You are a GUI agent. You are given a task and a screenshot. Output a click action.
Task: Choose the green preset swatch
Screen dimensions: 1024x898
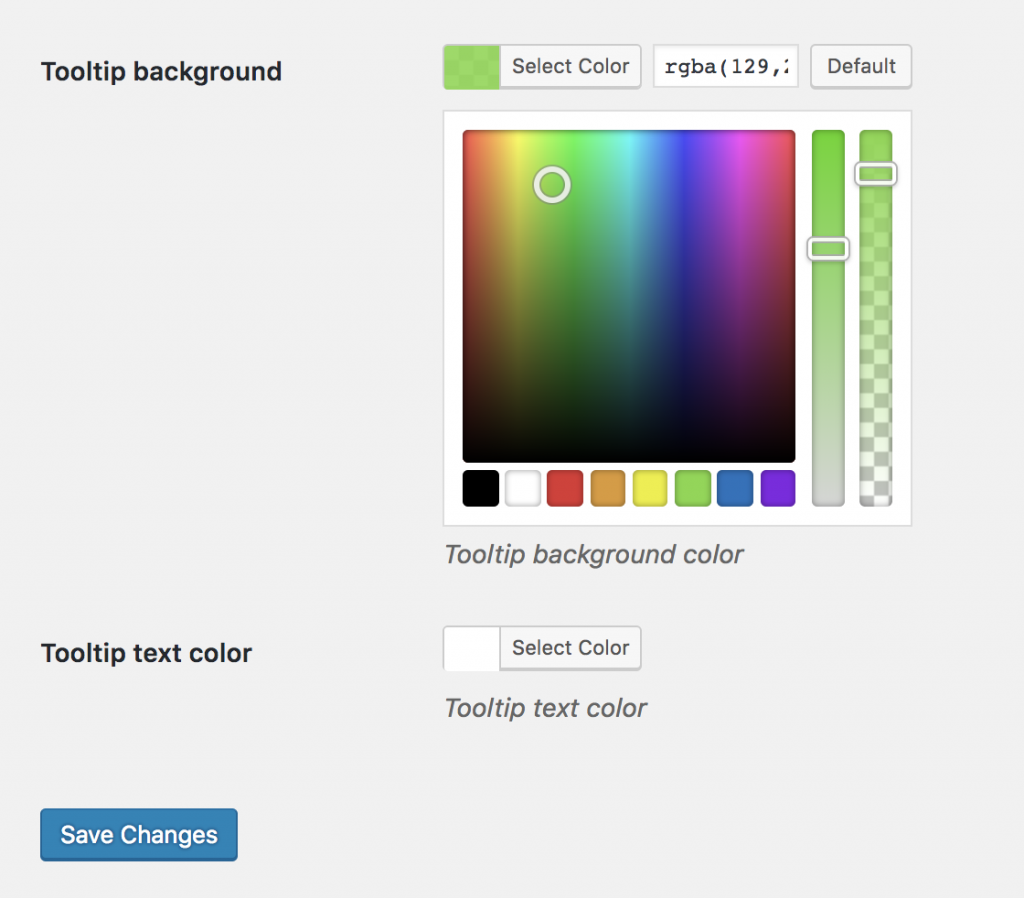coord(693,488)
